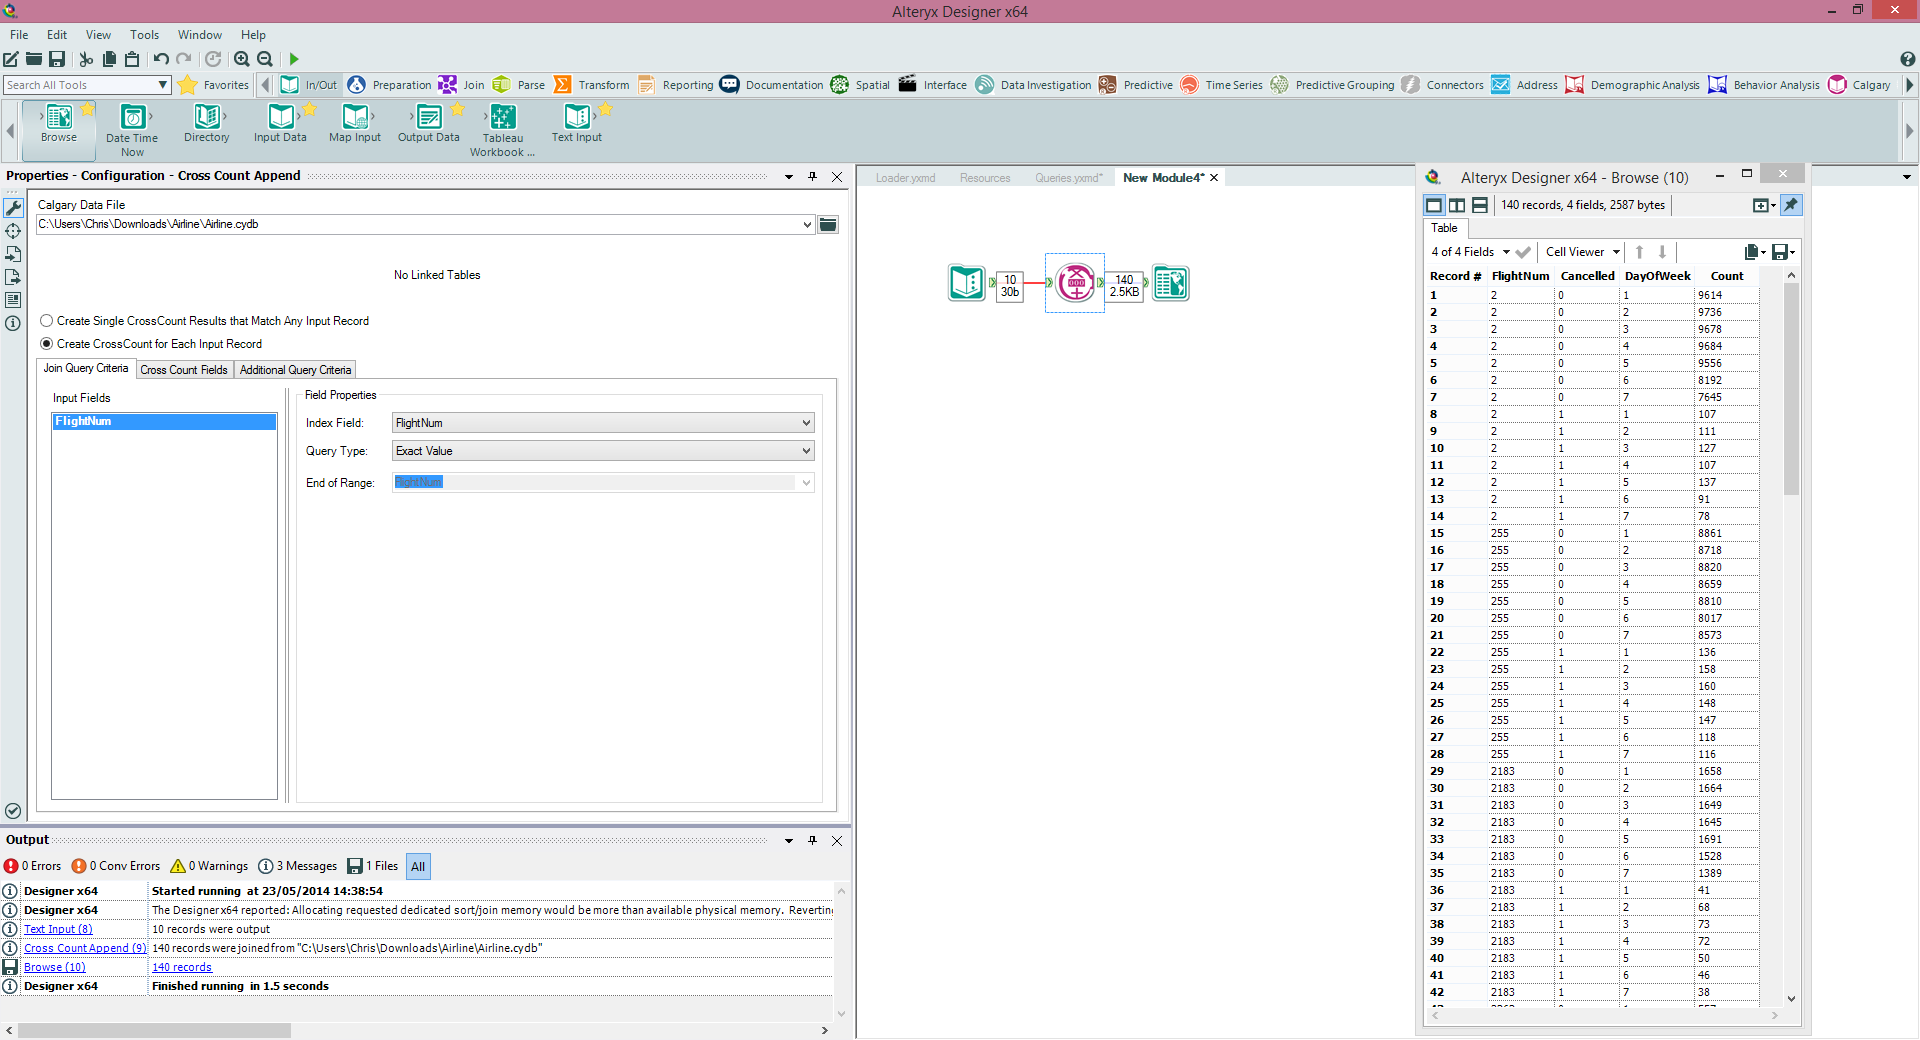Screen dimensions: 1920x1040
Task: Open the Cross Count Append (9) link
Action: click(85, 948)
